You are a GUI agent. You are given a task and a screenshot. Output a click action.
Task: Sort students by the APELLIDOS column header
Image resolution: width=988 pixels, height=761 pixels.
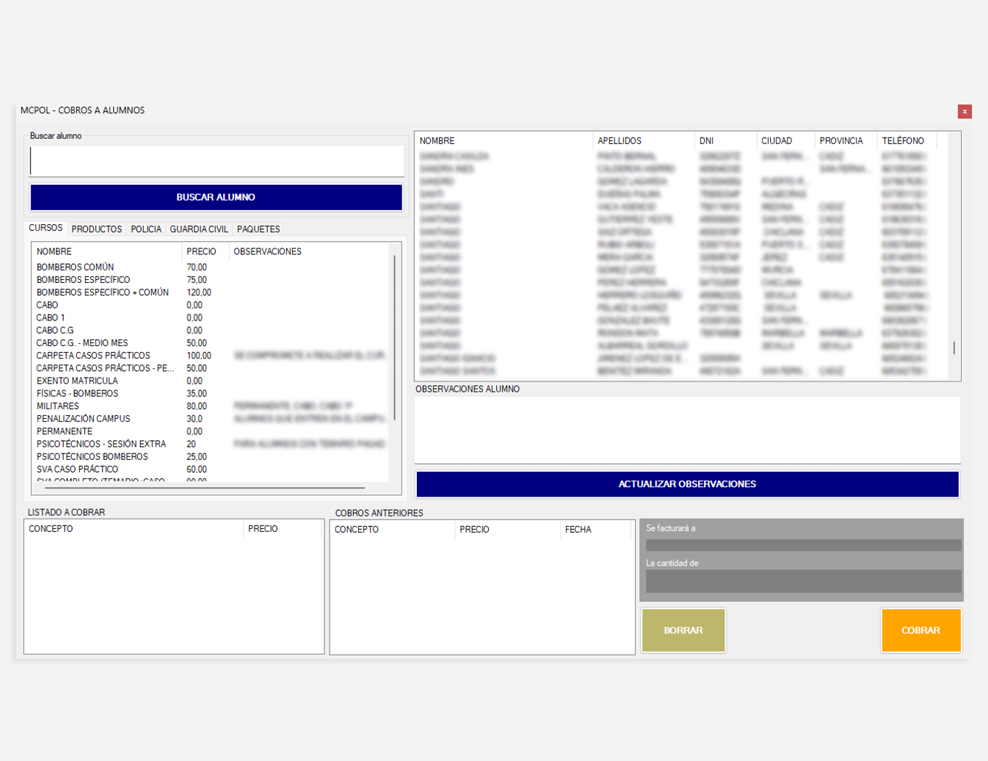620,141
